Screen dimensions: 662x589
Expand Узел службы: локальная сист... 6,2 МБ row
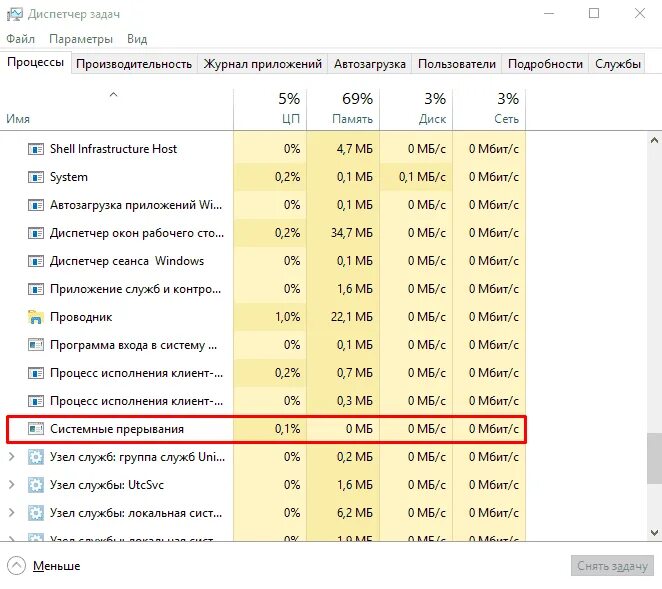(x=12, y=513)
